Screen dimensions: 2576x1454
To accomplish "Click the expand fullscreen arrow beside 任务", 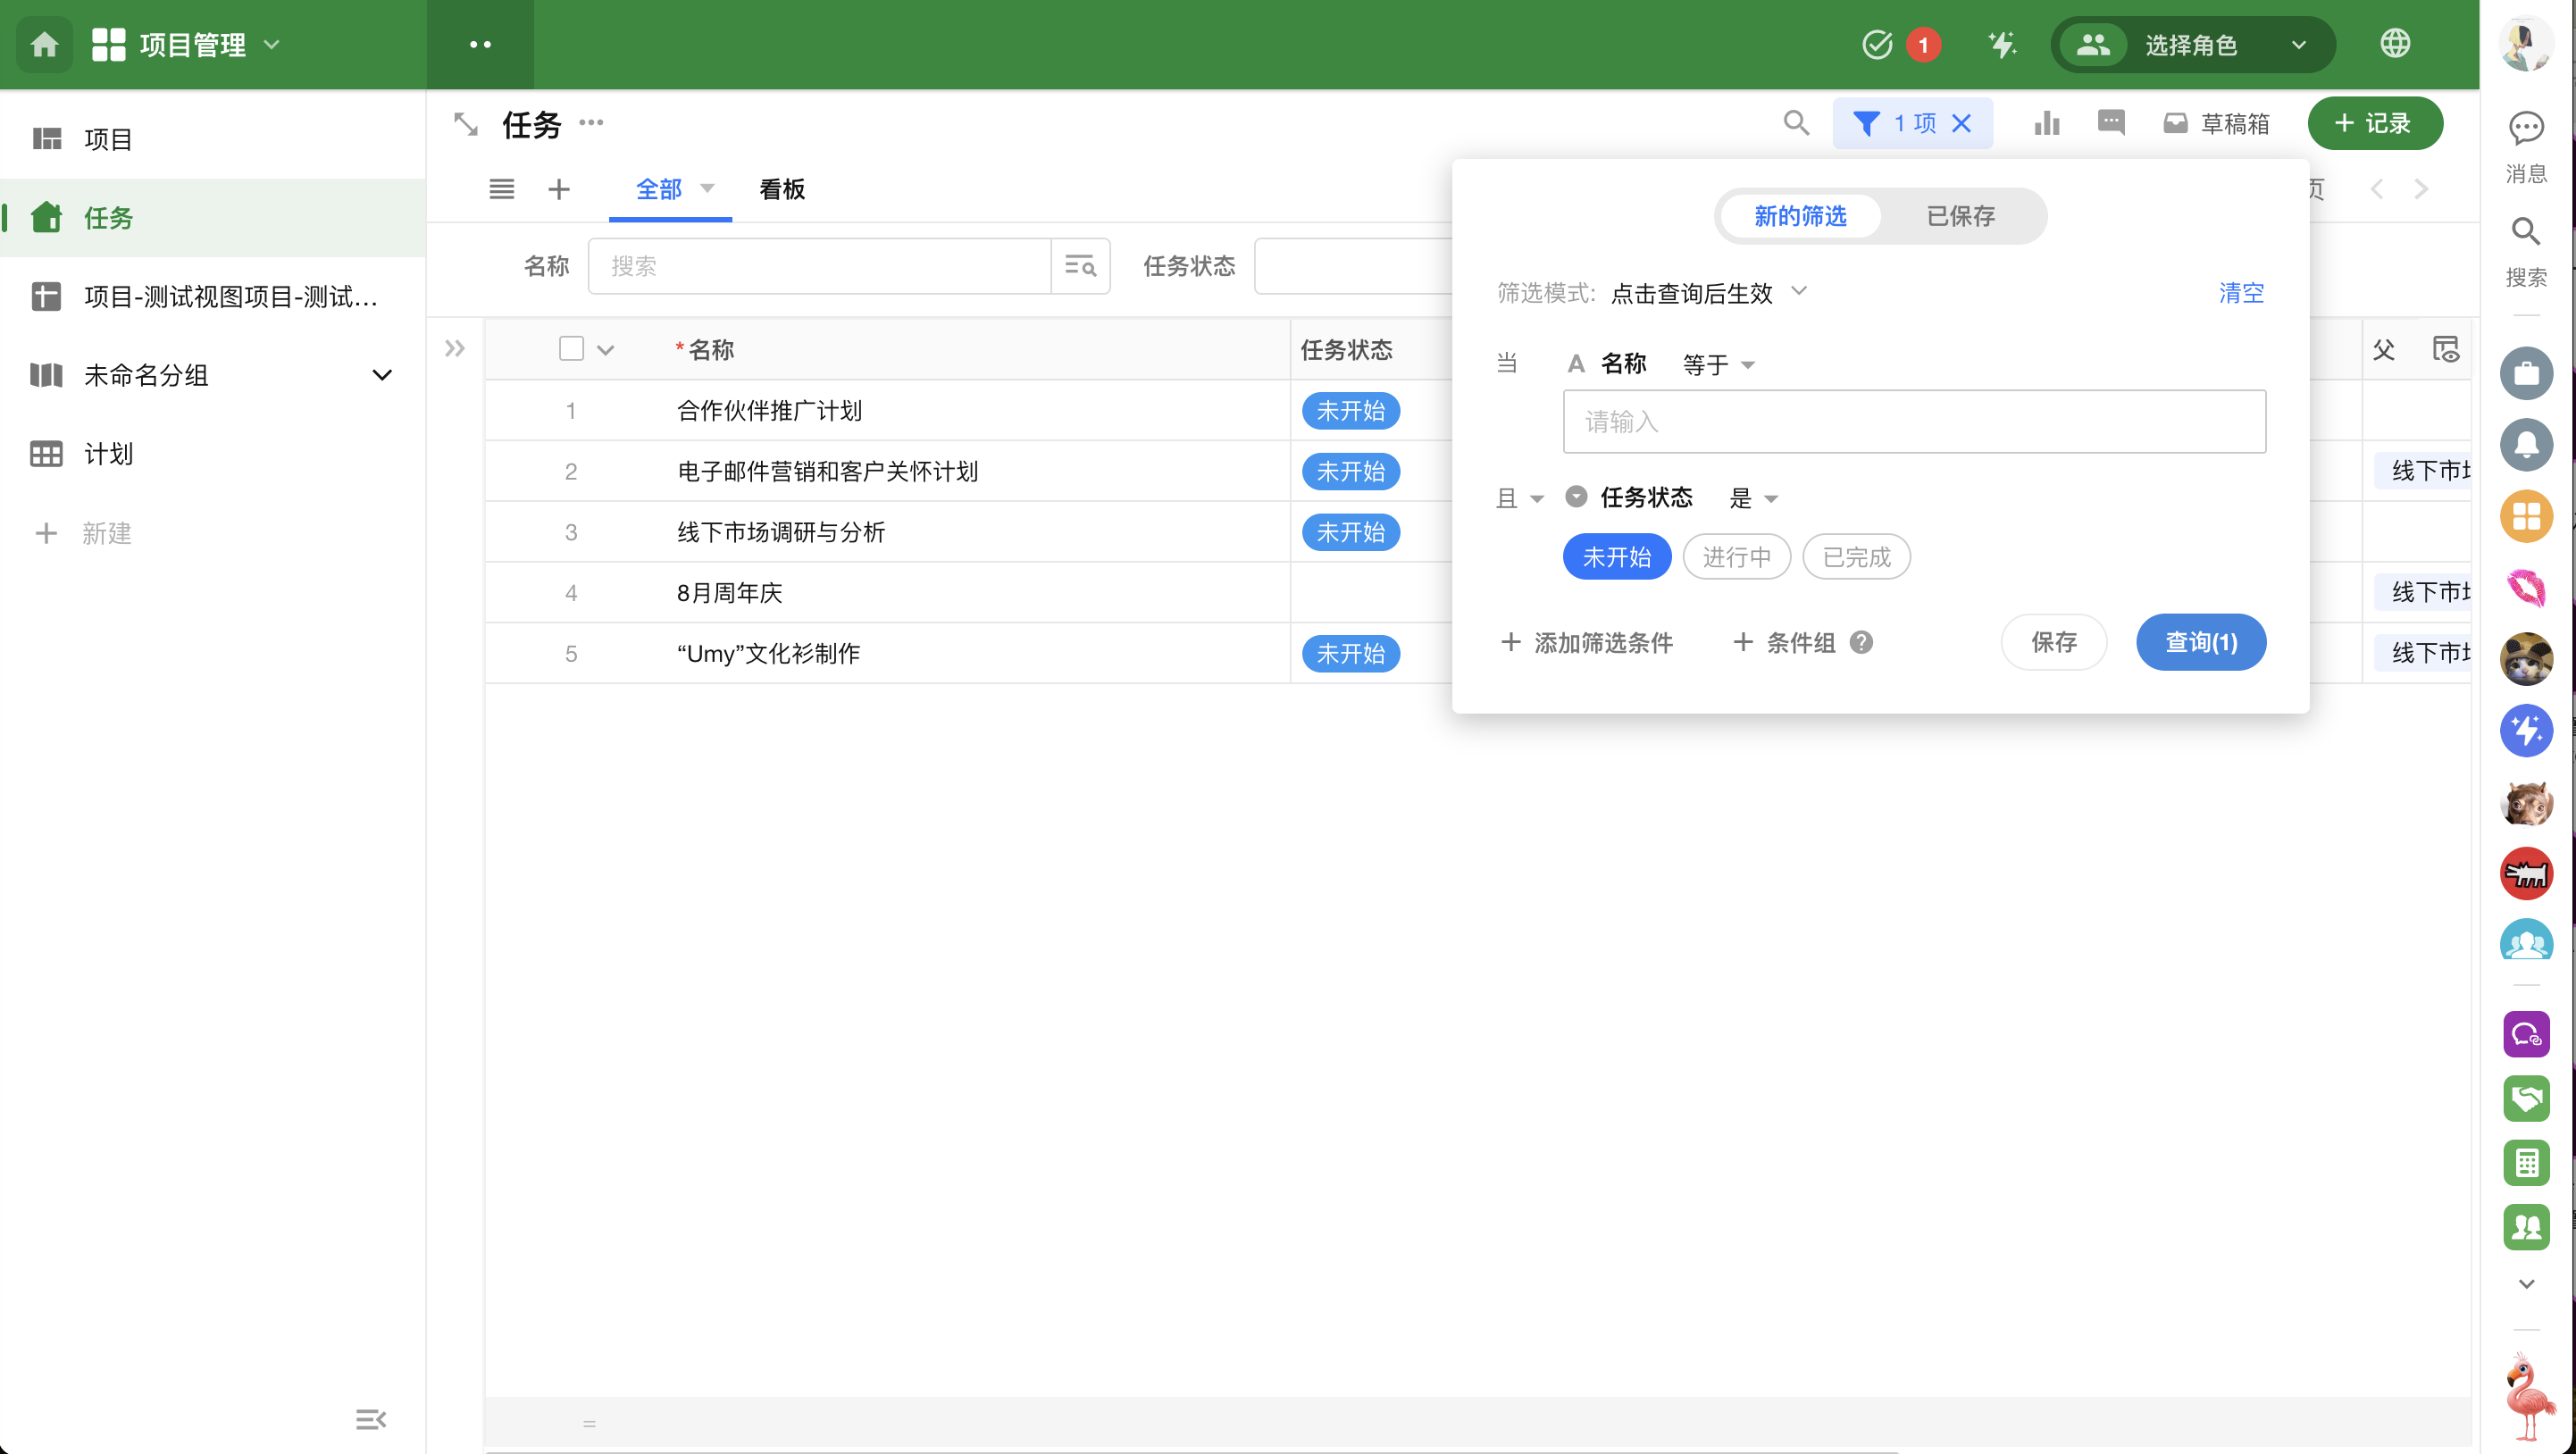I will pyautogui.click(x=466, y=124).
